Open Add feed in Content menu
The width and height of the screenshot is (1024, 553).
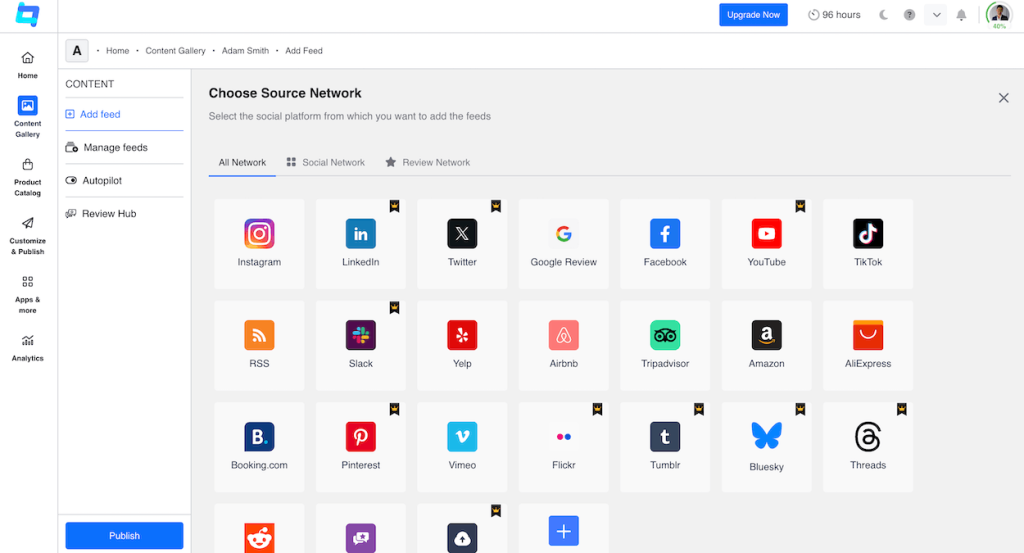[124, 114]
